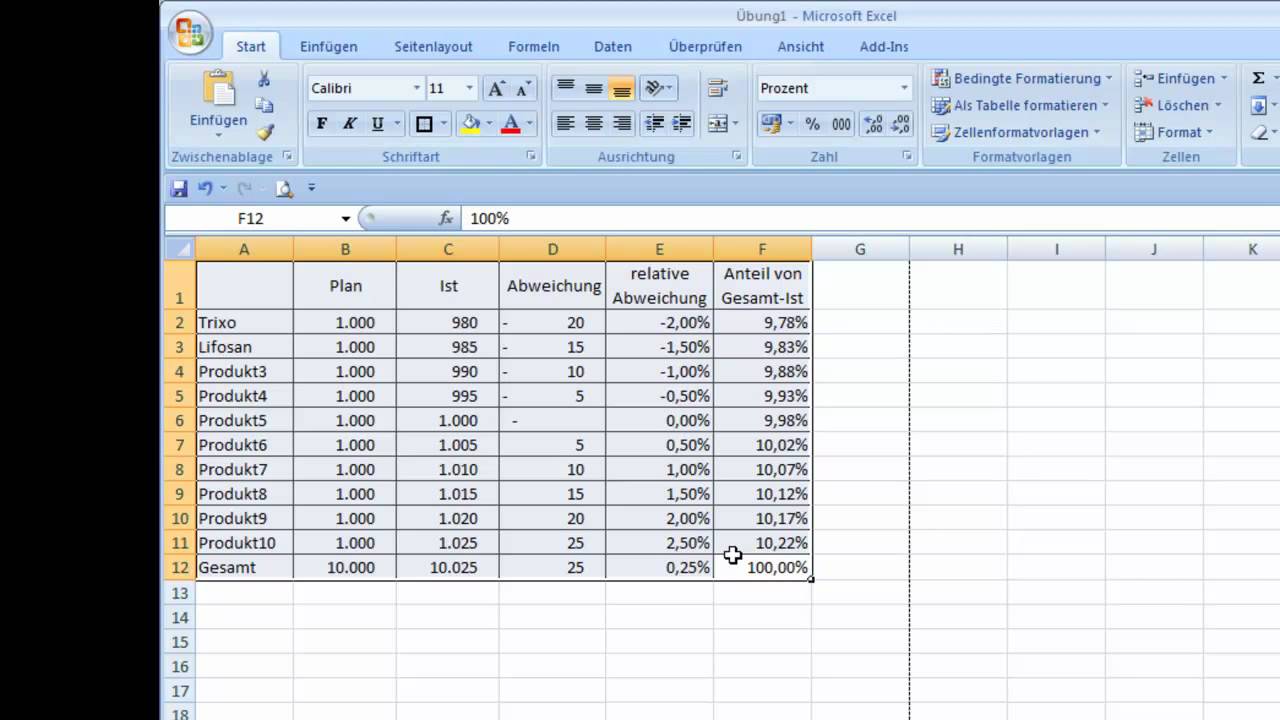Open Als Tabelle formatieren dropdown
The width and height of the screenshot is (1280, 720).
click(1020, 105)
